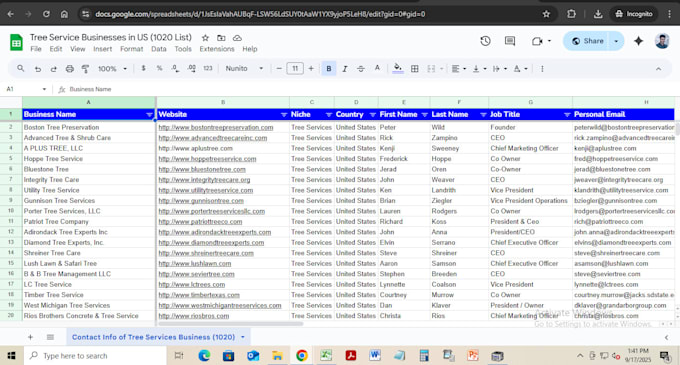This screenshot has height=365, width=680.
Task: Open the riosbros.com link
Action: coord(193,316)
